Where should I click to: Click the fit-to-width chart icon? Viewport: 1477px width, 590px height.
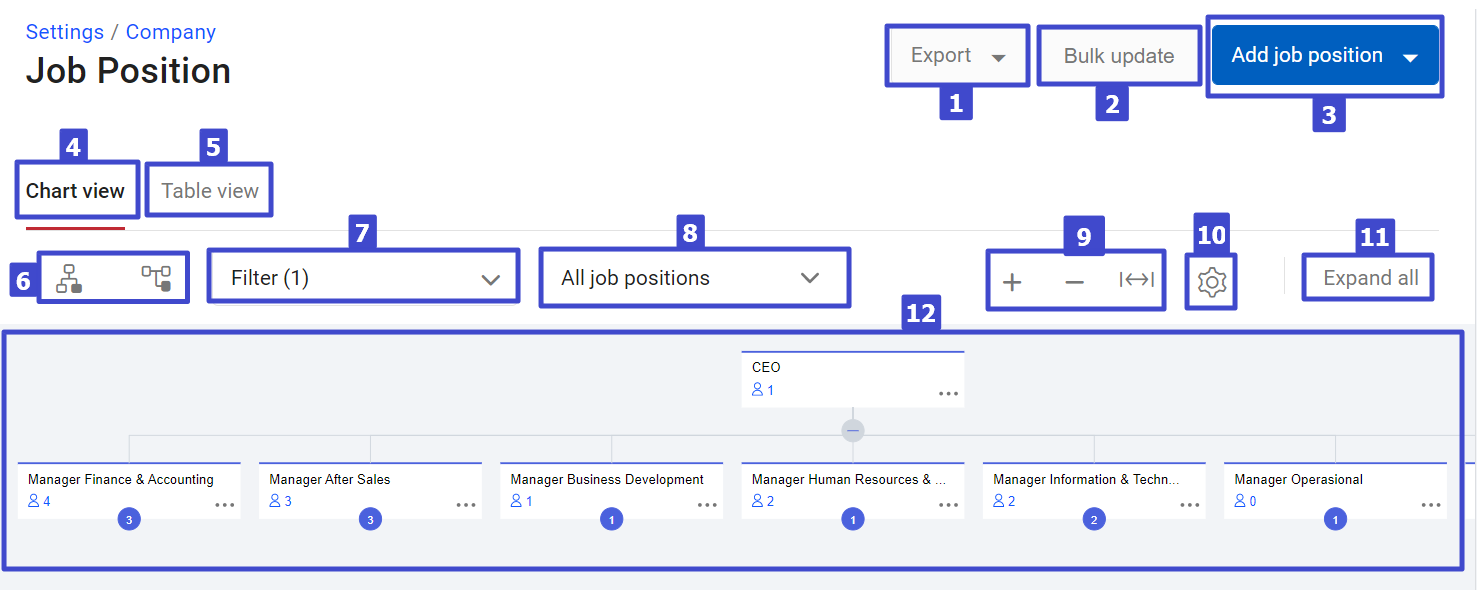[x=1137, y=280]
